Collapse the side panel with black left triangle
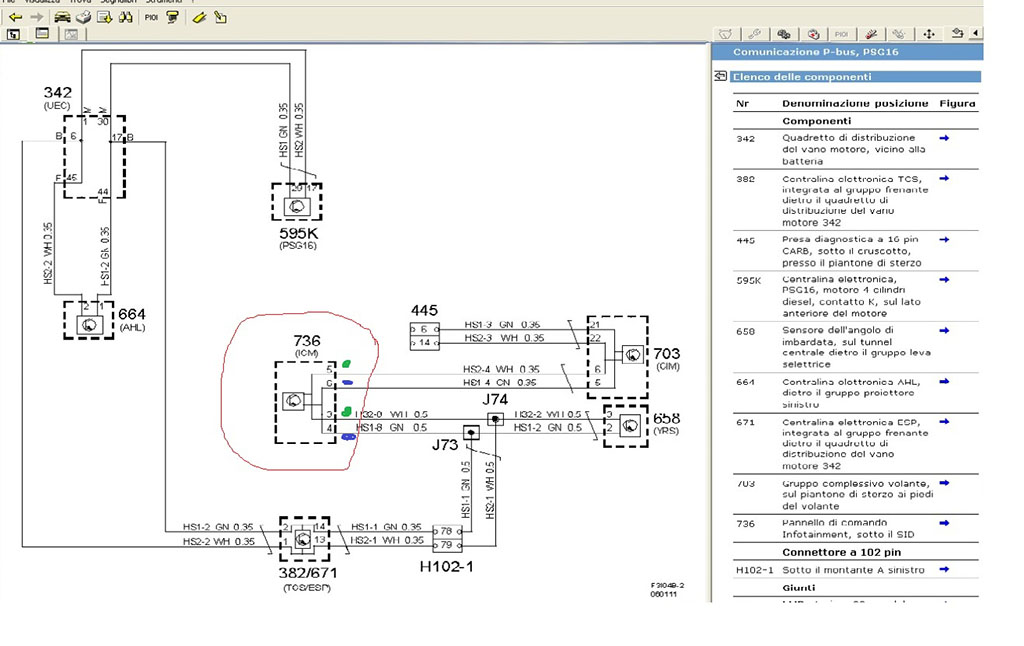Image resolution: width=1024 pixels, height=646 pixels. pos(976,33)
